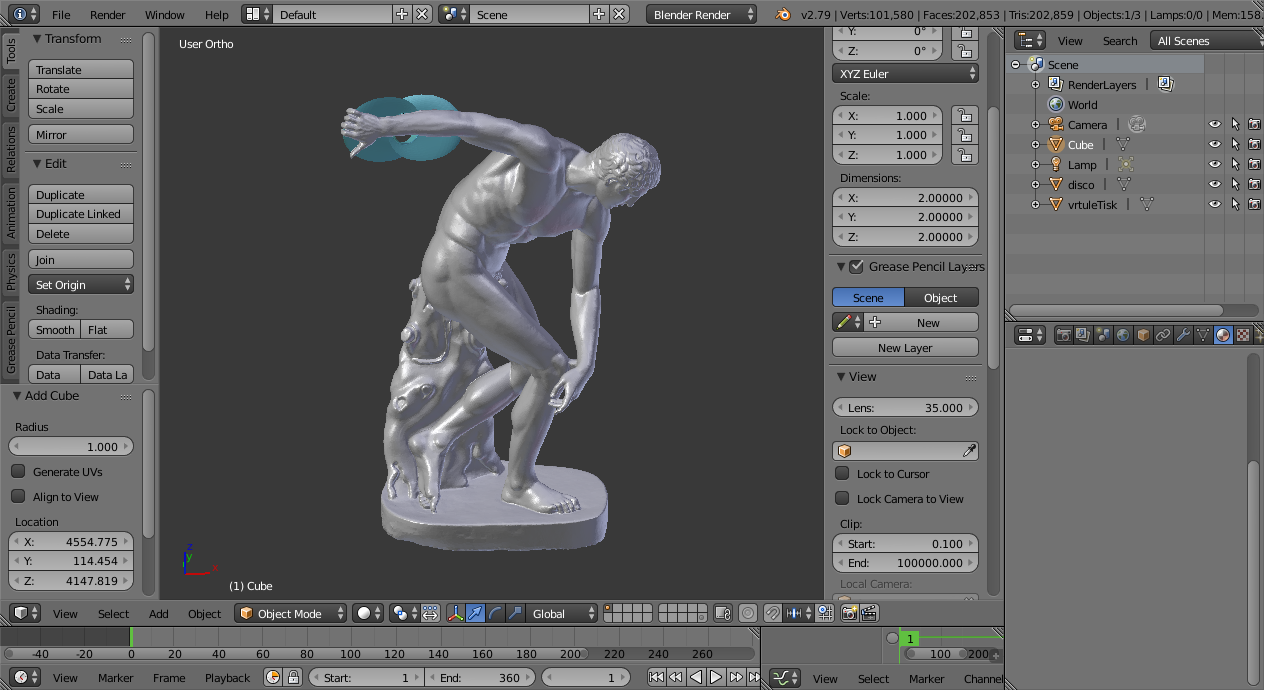The image size is (1264, 690).
Task: Open the All Scenes outliner filter dropdown
Action: (1206, 40)
